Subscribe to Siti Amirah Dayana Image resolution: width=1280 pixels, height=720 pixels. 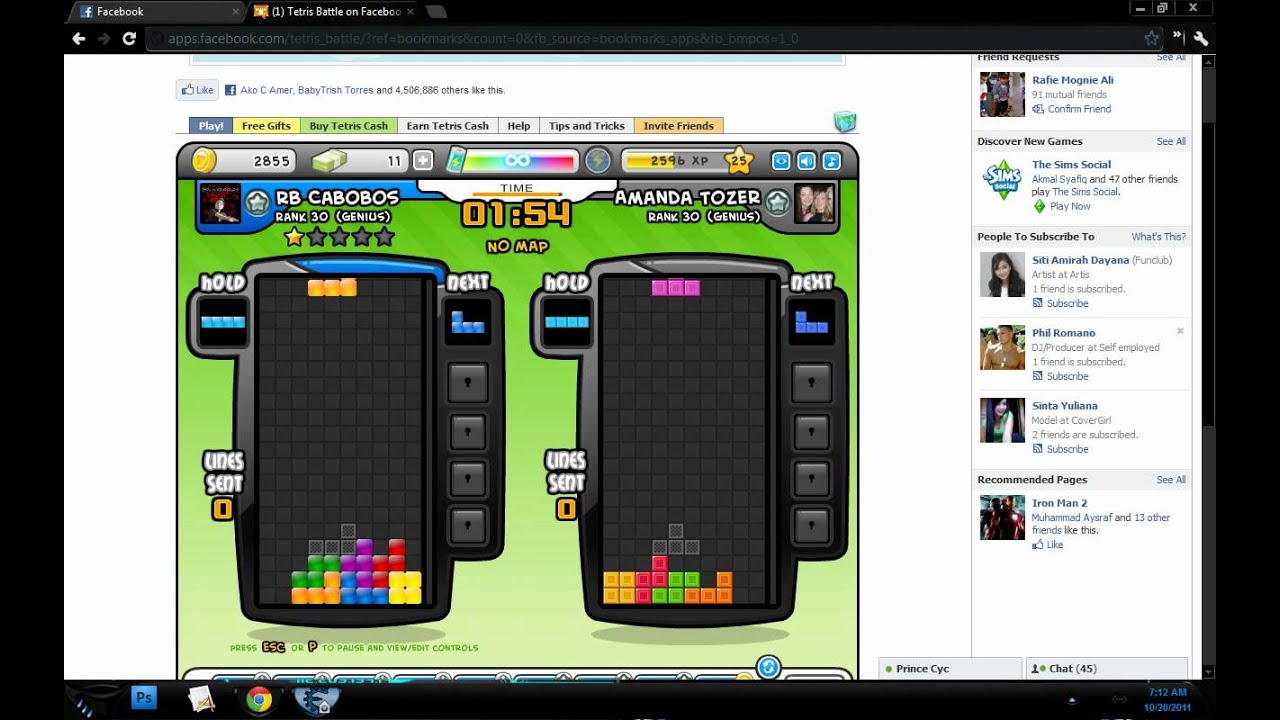point(1067,303)
